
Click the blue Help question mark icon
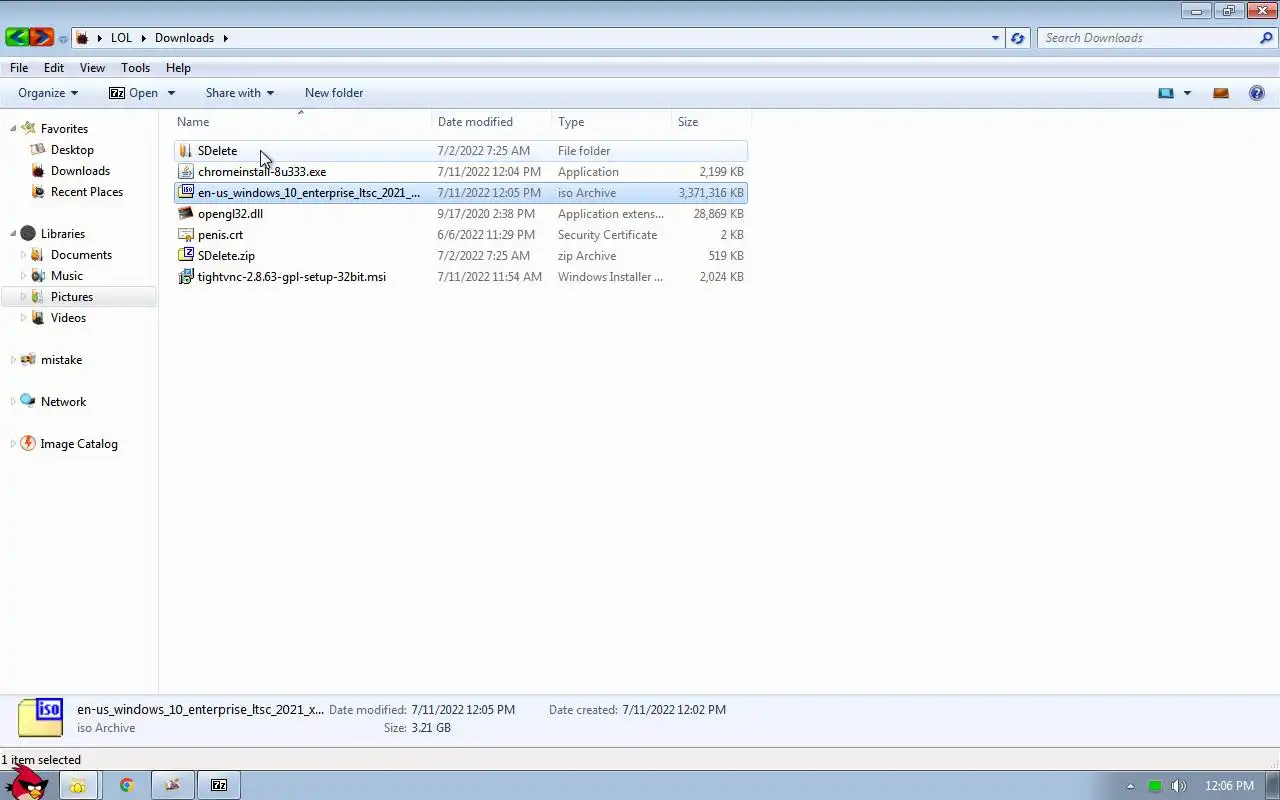pyautogui.click(x=1257, y=93)
